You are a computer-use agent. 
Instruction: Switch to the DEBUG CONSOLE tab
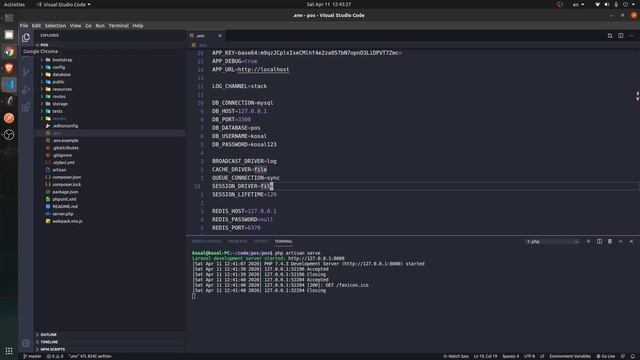(x=207, y=242)
